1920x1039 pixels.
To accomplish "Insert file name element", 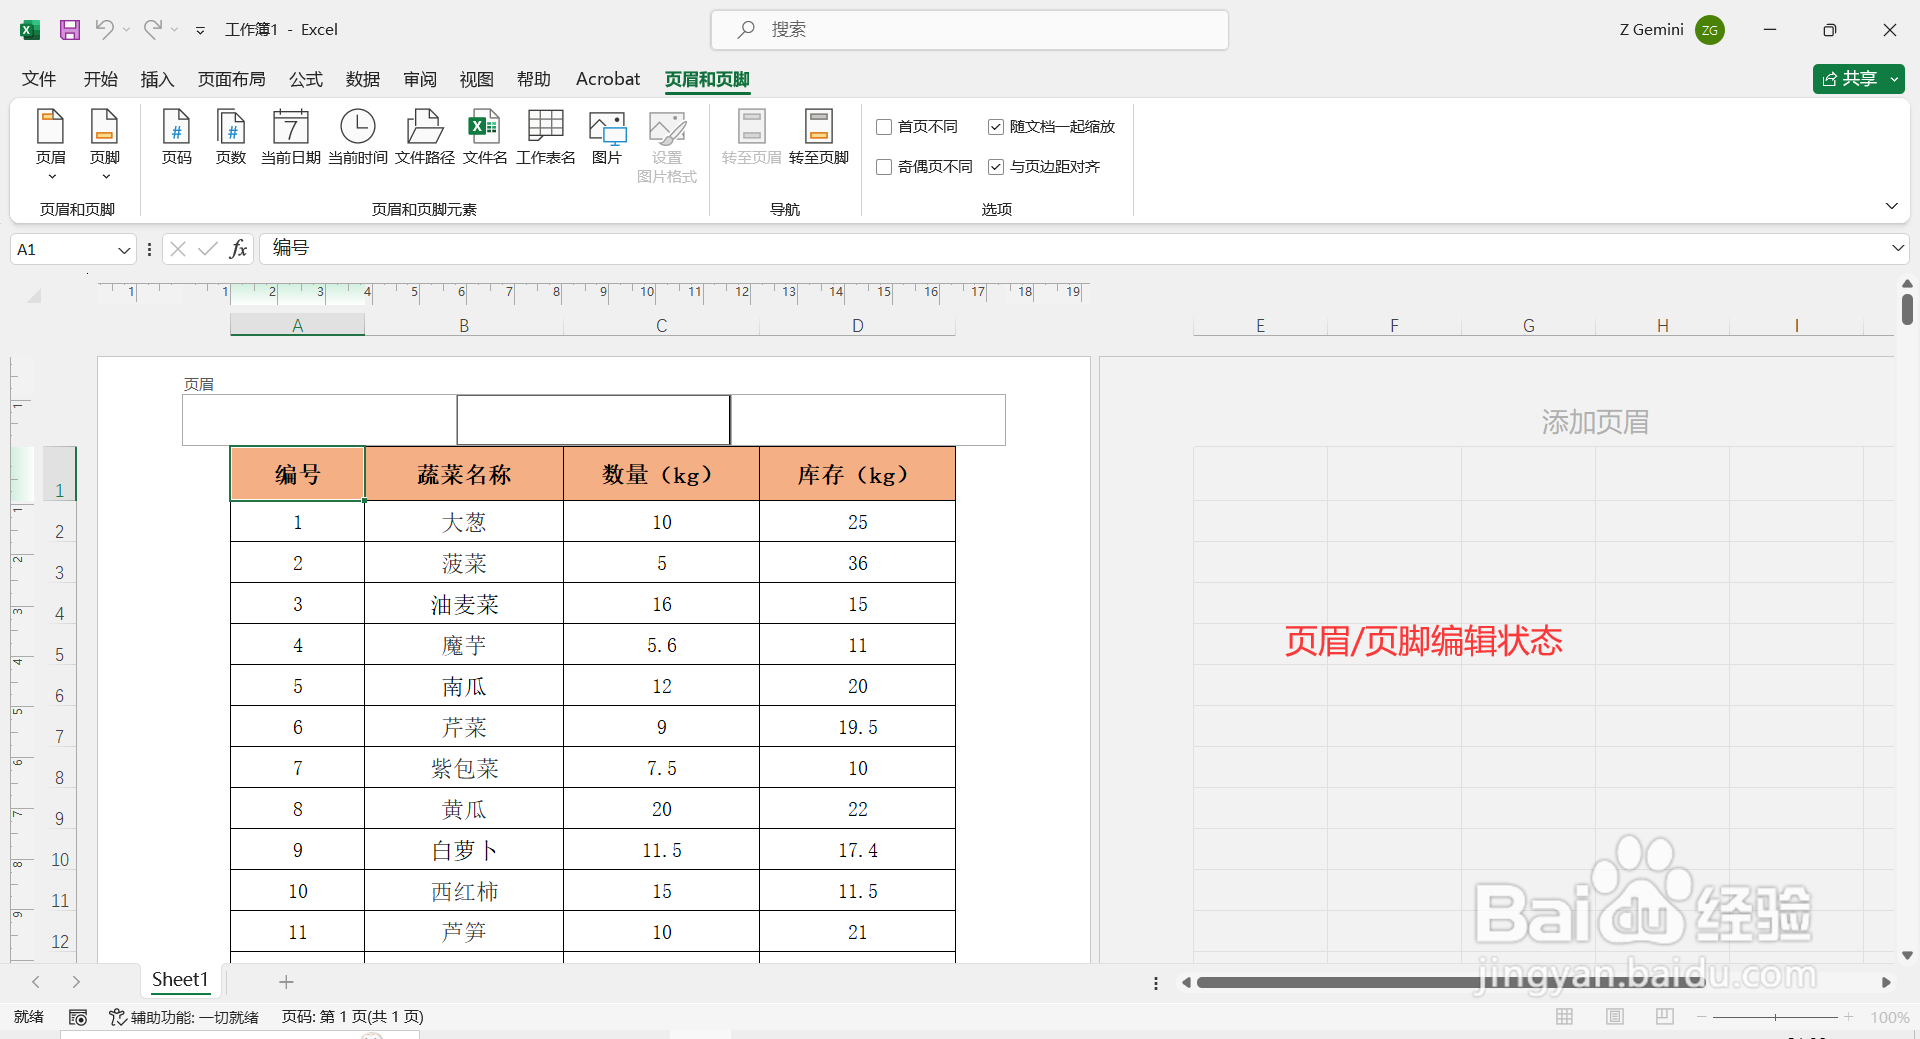I will coord(485,138).
